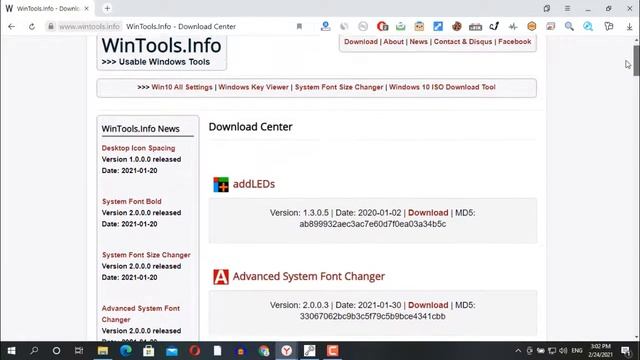640x360 pixels.
Task: Click the lock icon in the address bar
Action: click(51, 27)
